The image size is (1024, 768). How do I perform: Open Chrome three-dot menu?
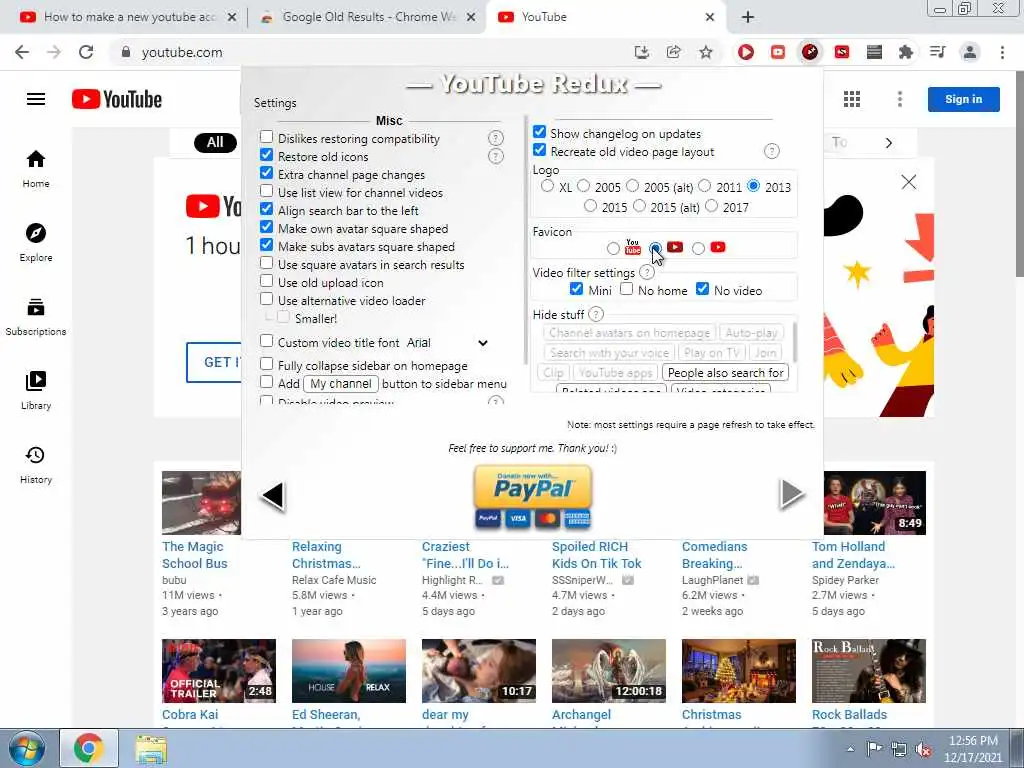[1002, 52]
